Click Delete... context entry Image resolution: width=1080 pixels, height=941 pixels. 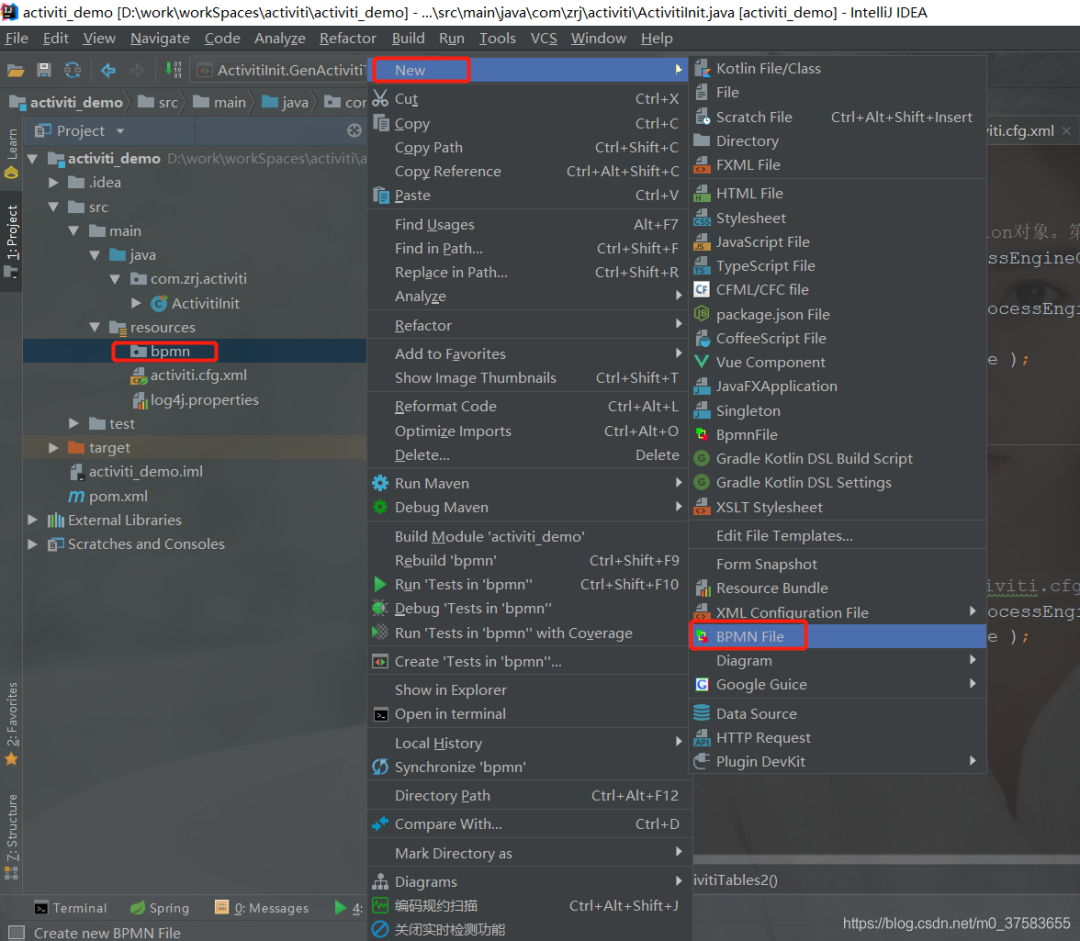pos(528,455)
